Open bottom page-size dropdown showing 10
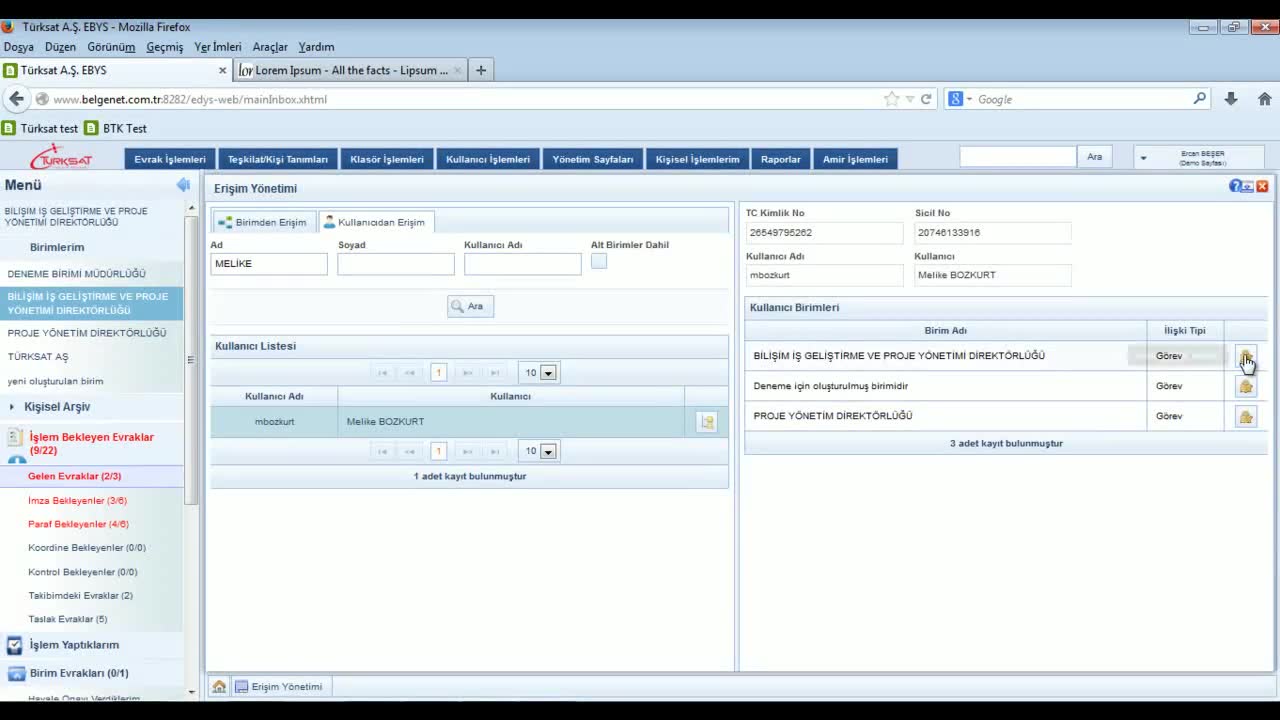 coord(547,451)
